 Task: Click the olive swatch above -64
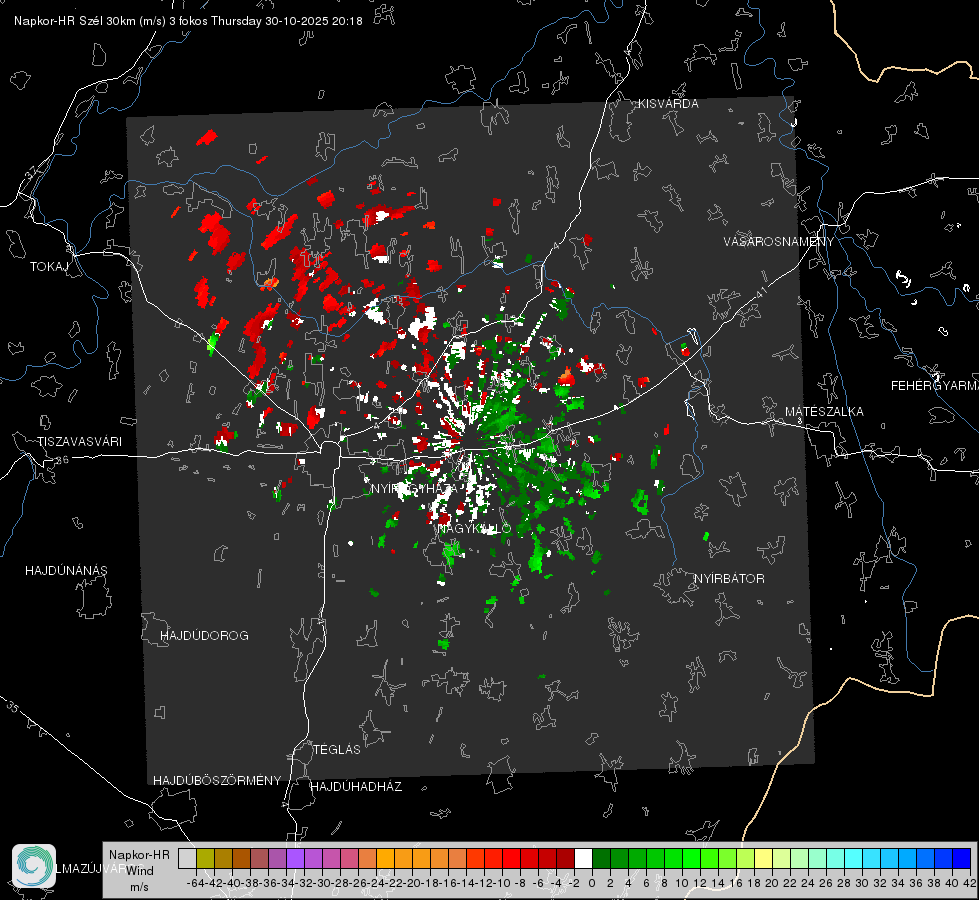coord(205,858)
